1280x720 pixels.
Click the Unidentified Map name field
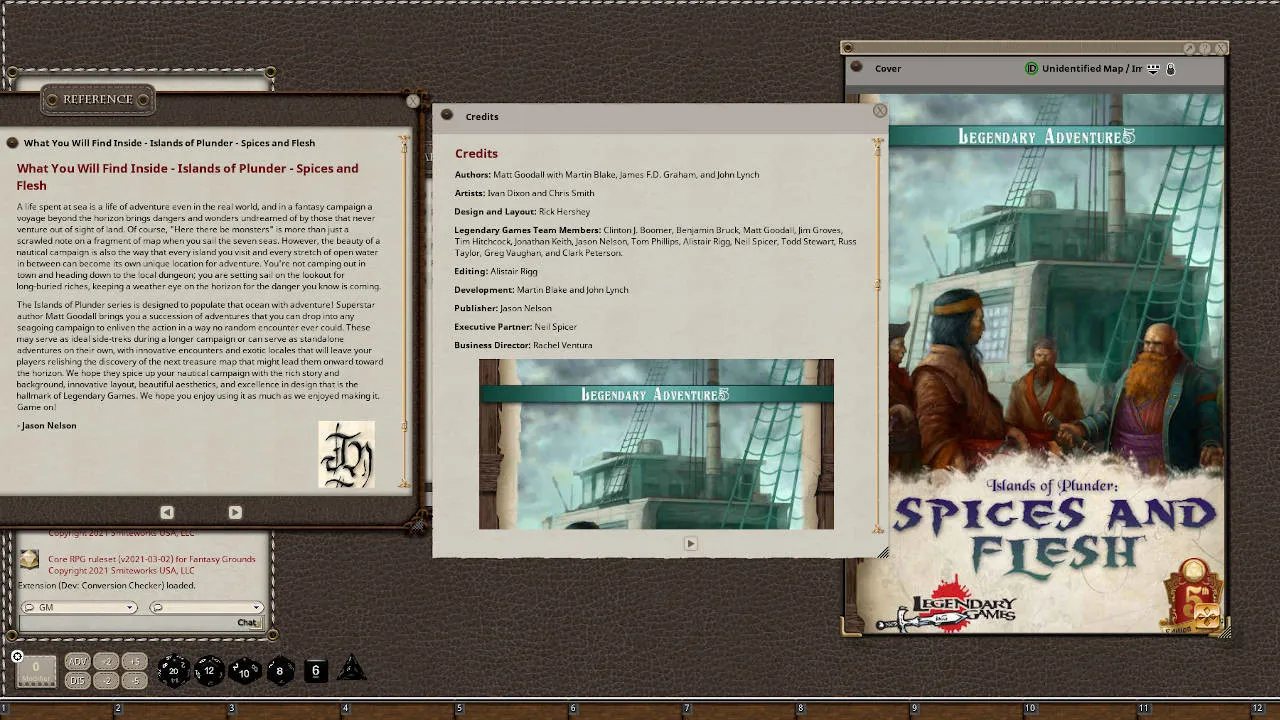[x=1092, y=68]
